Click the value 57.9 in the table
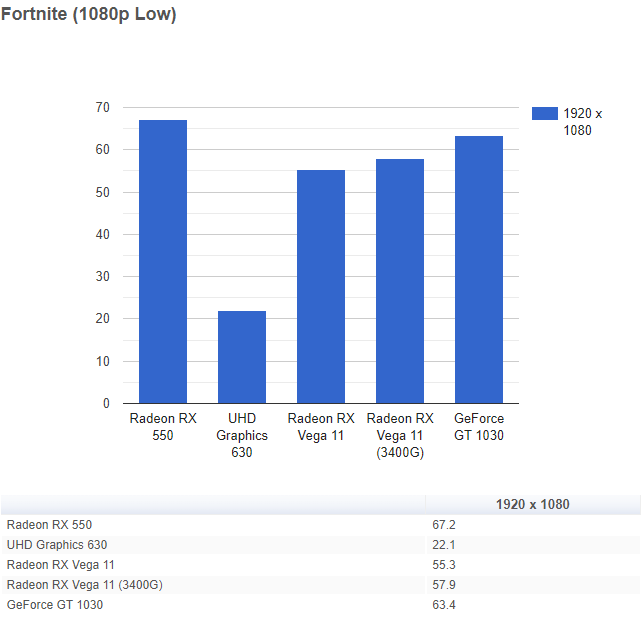 (x=444, y=585)
